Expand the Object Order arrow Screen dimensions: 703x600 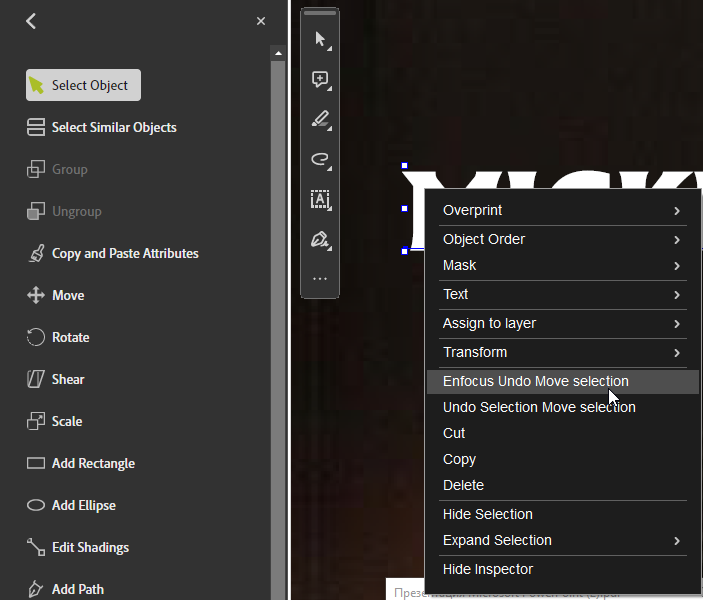[677, 240]
